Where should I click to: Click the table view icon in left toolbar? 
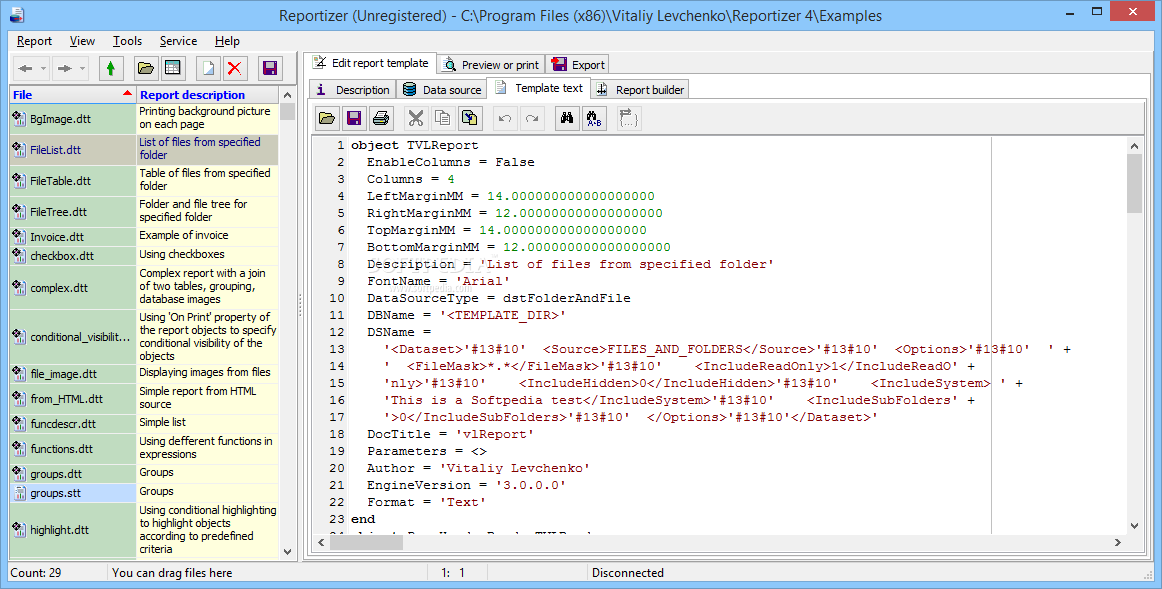click(x=173, y=69)
